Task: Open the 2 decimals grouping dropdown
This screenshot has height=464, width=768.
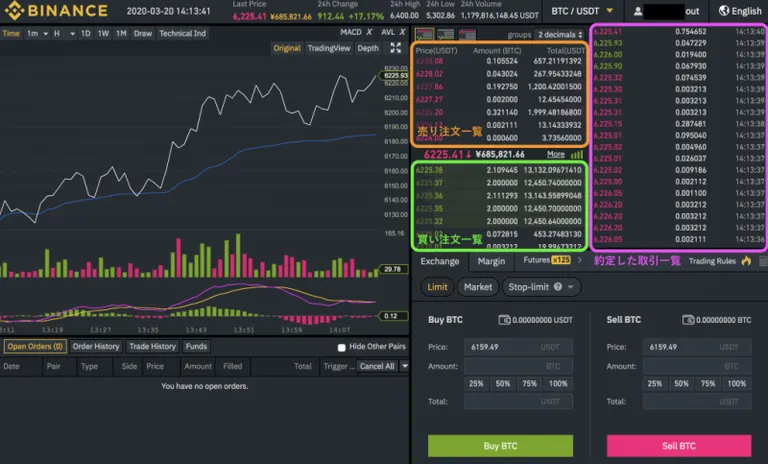Action: (x=560, y=34)
